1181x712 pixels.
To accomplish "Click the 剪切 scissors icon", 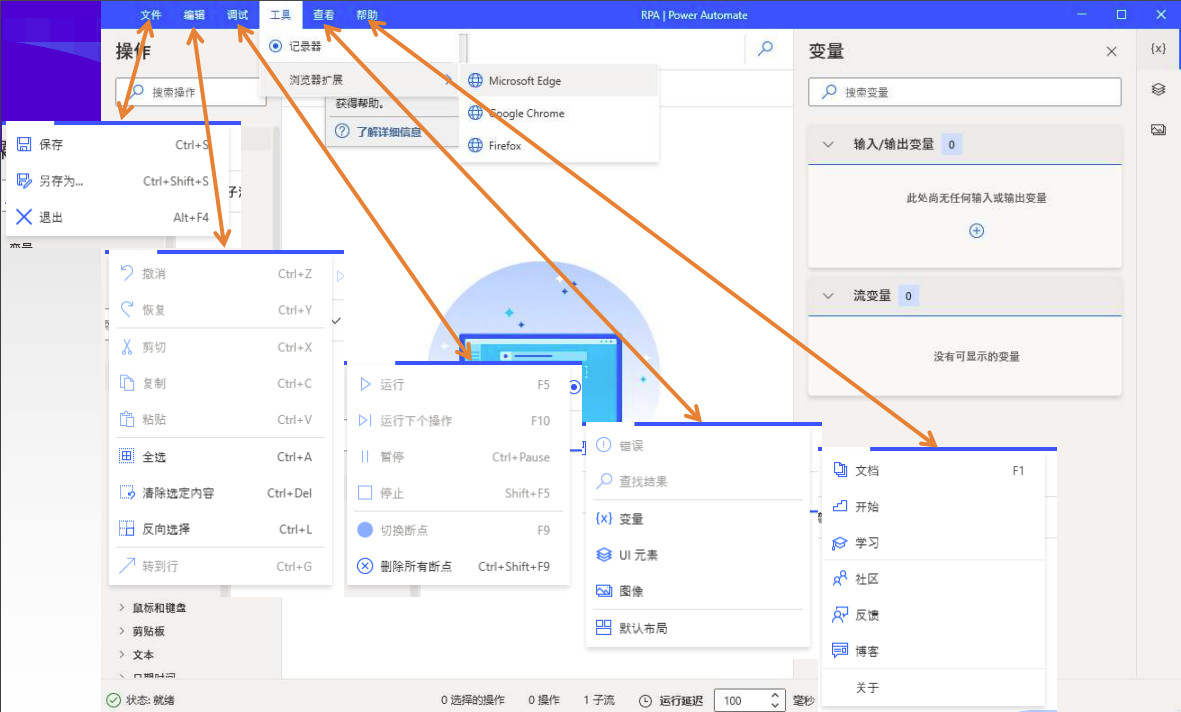I will (127, 347).
